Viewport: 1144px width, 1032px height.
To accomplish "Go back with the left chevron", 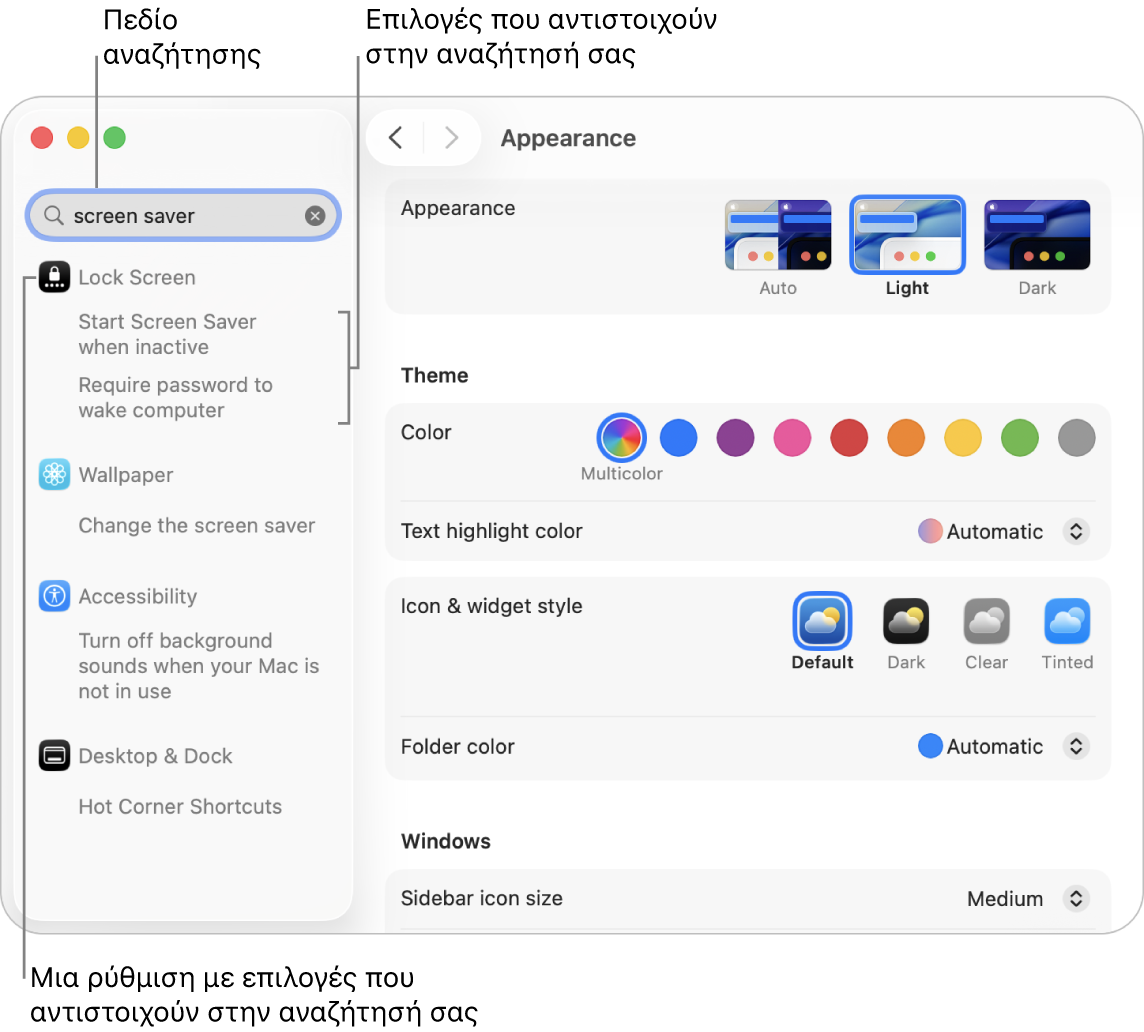I will pos(395,137).
